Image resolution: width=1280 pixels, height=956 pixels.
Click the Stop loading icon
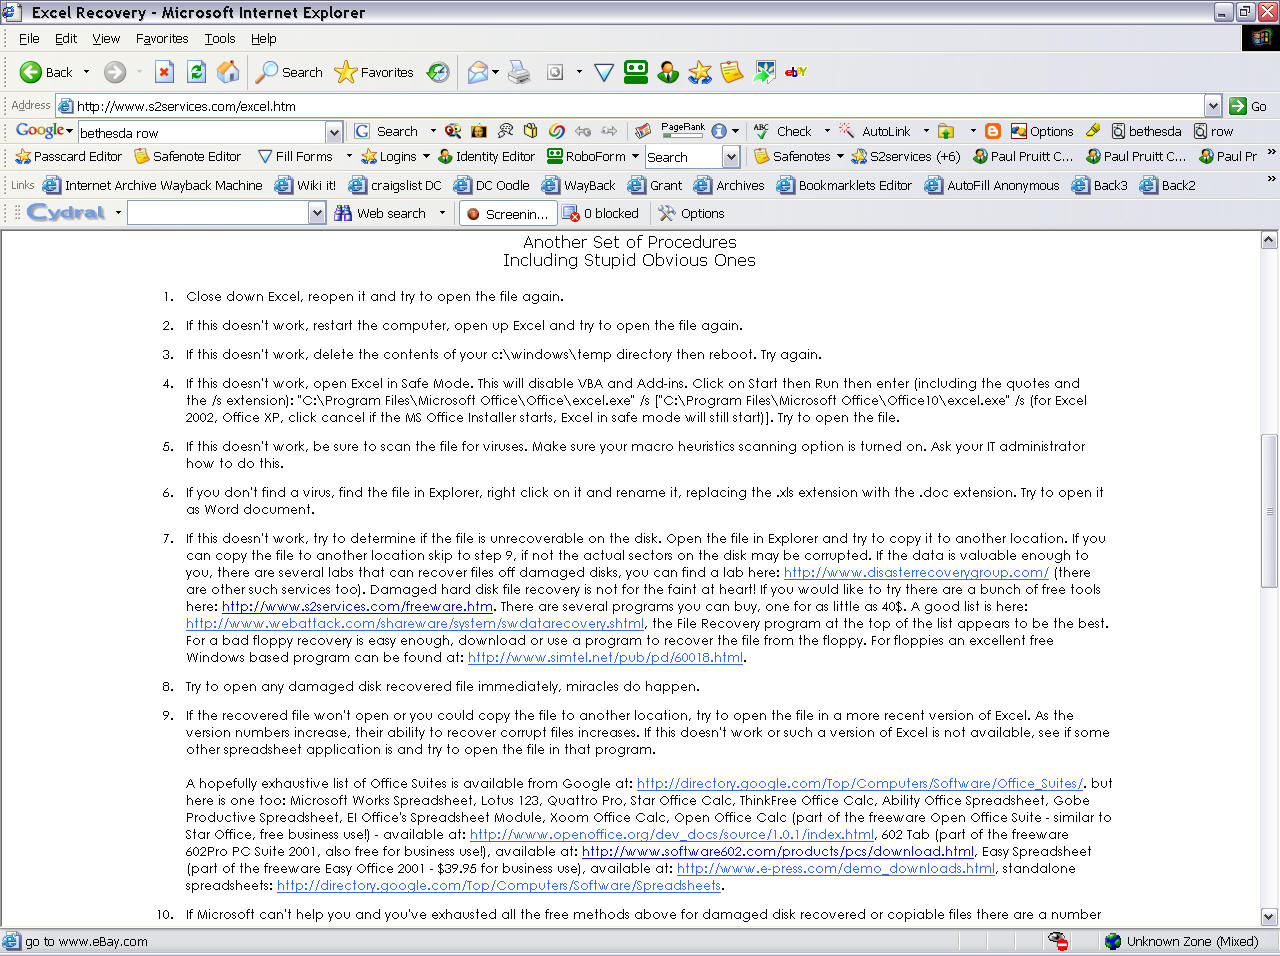click(x=165, y=72)
